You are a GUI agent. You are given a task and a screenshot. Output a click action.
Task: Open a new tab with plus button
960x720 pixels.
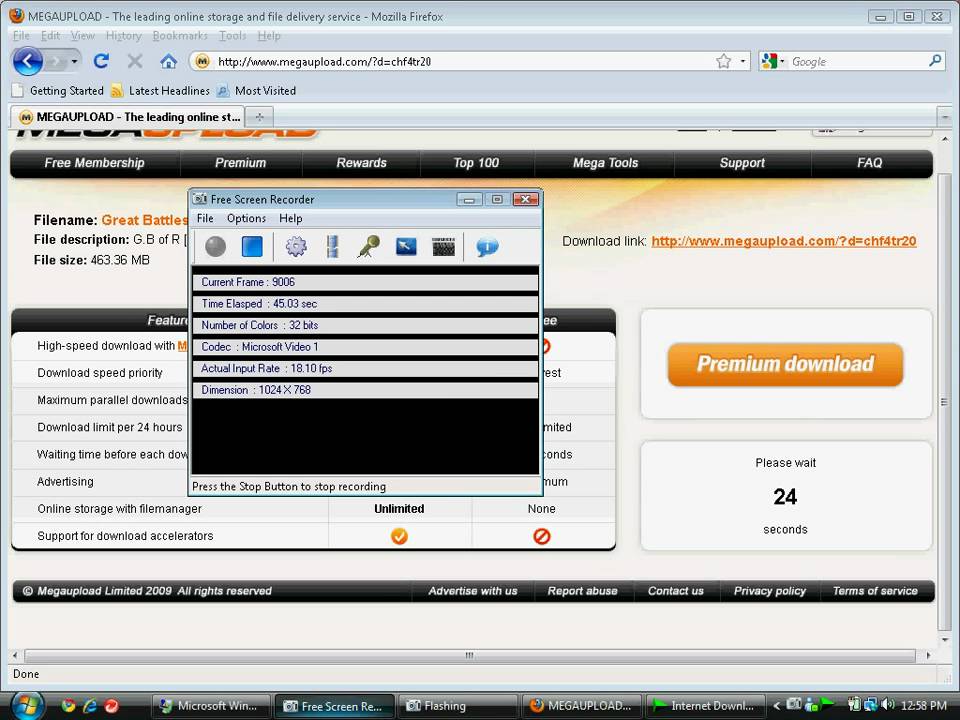click(260, 116)
